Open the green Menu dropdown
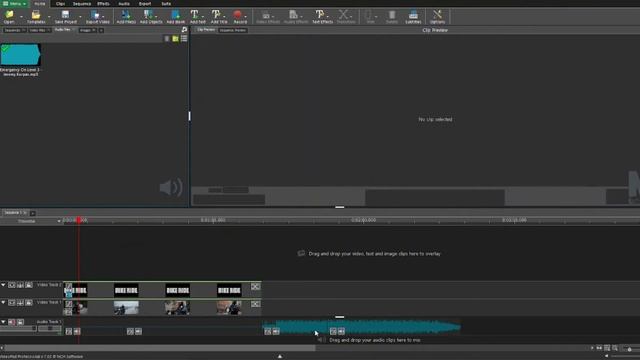Screen dimensions: 640x360 [x=15, y=3]
